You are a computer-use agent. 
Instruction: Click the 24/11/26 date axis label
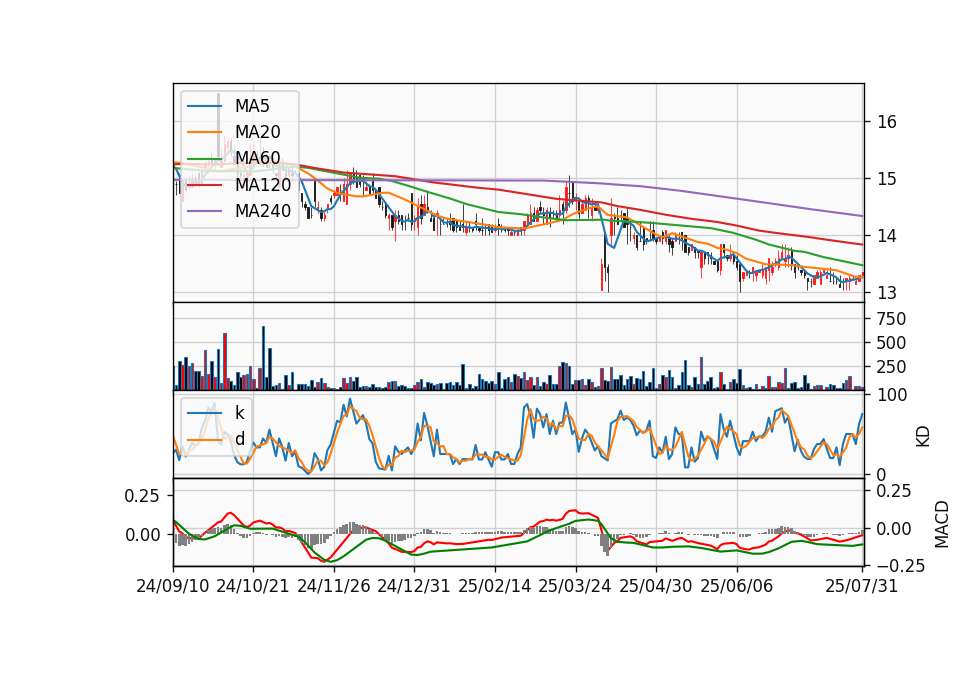tap(334, 586)
